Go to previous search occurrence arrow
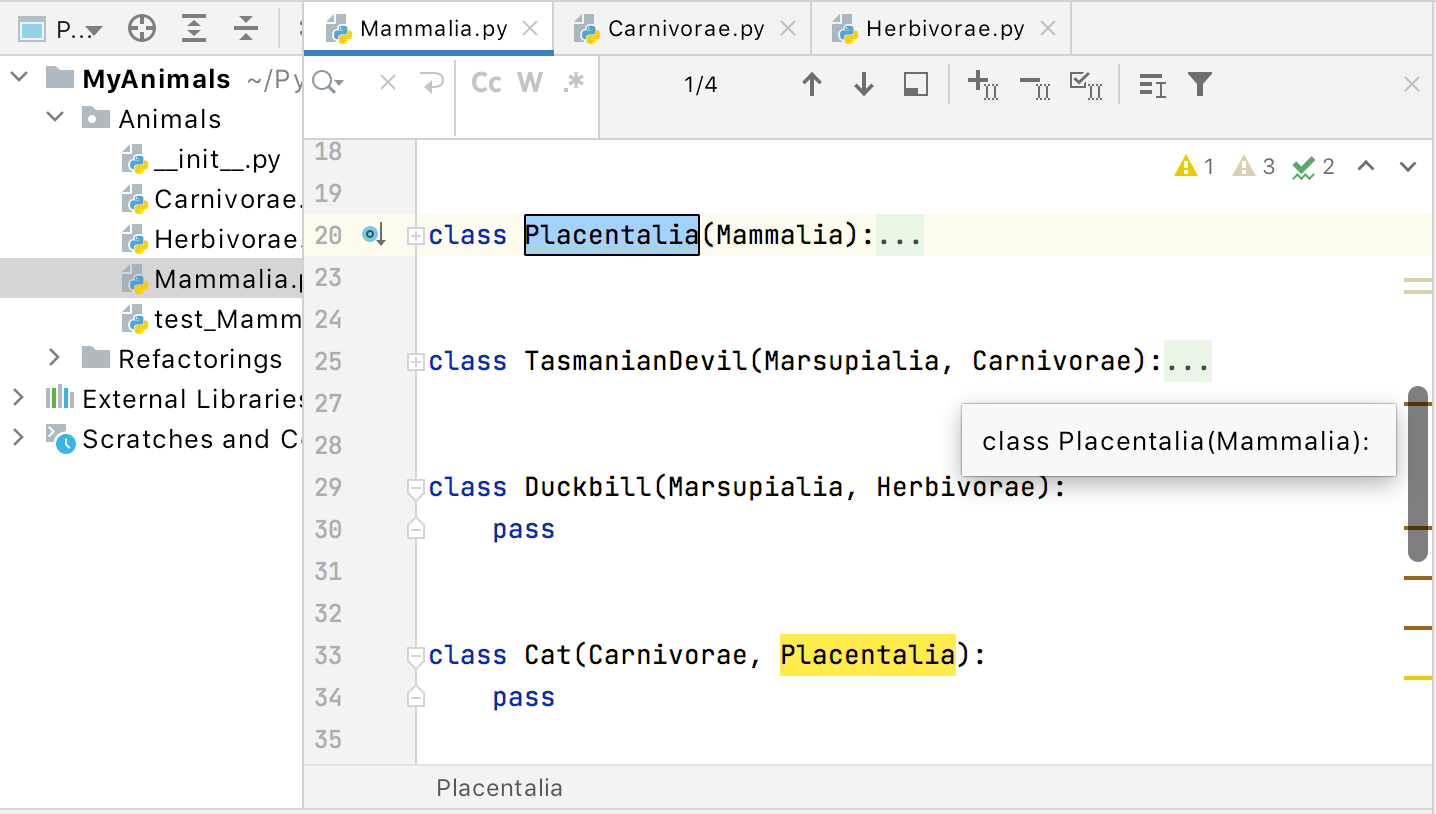The image size is (1436, 814). tap(812, 85)
